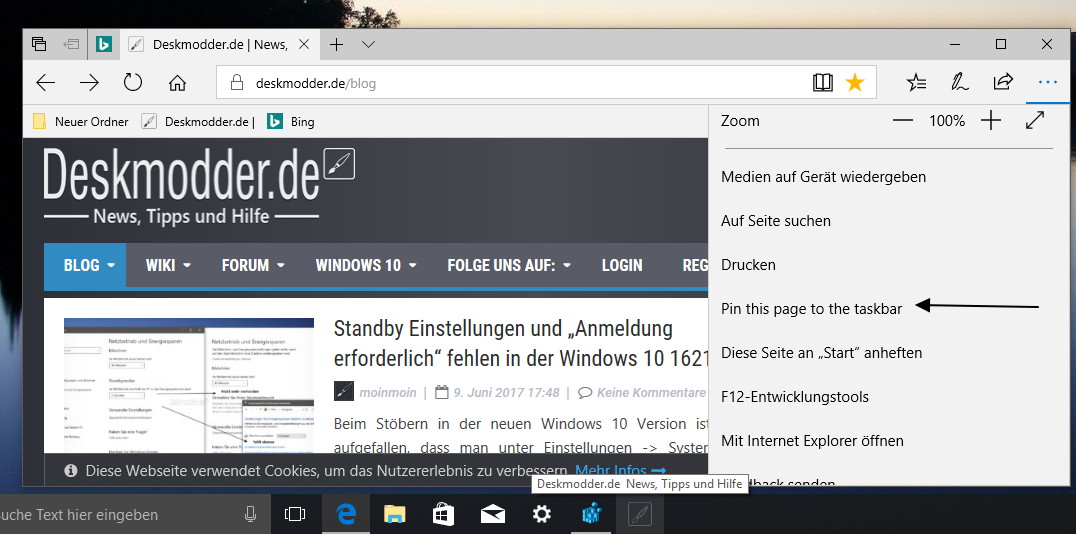Open Task View from the taskbar
The width and height of the screenshot is (1076, 534).
[x=294, y=514]
